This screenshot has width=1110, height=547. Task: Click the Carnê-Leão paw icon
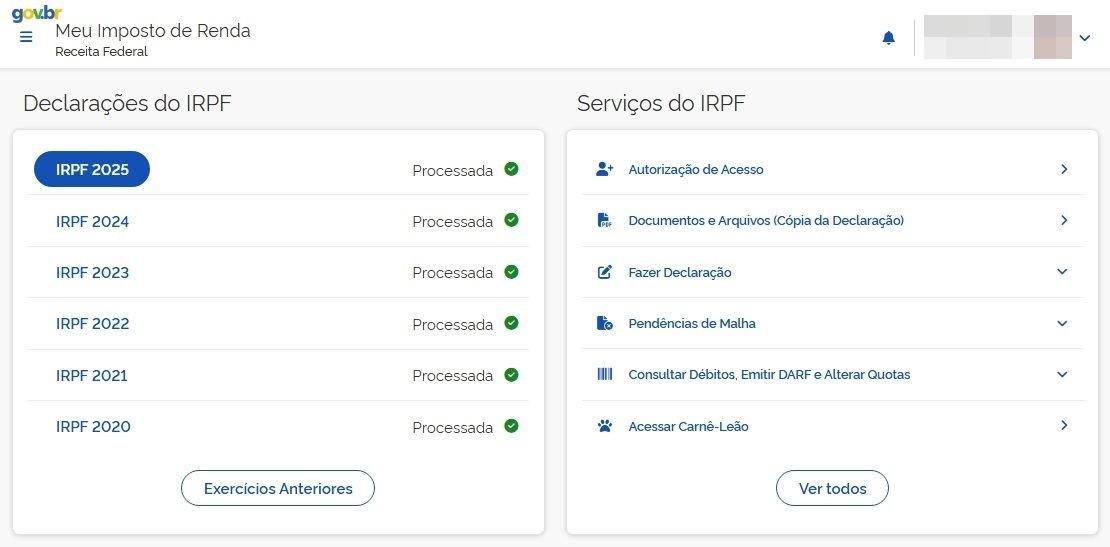click(604, 426)
